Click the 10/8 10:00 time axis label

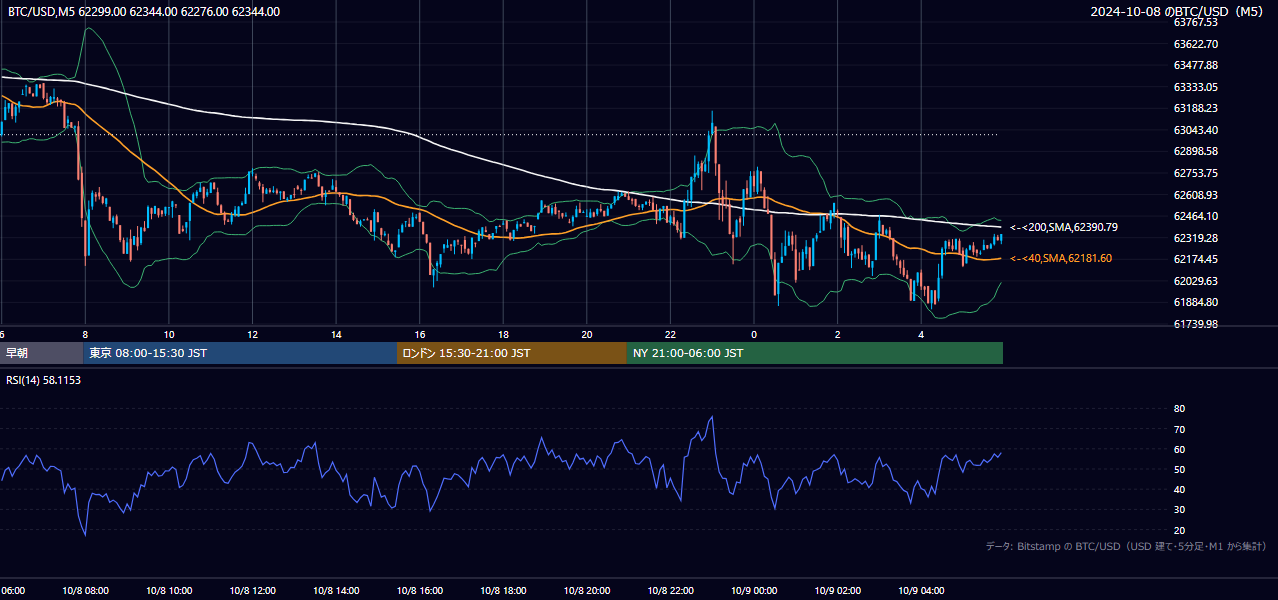(169, 590)
